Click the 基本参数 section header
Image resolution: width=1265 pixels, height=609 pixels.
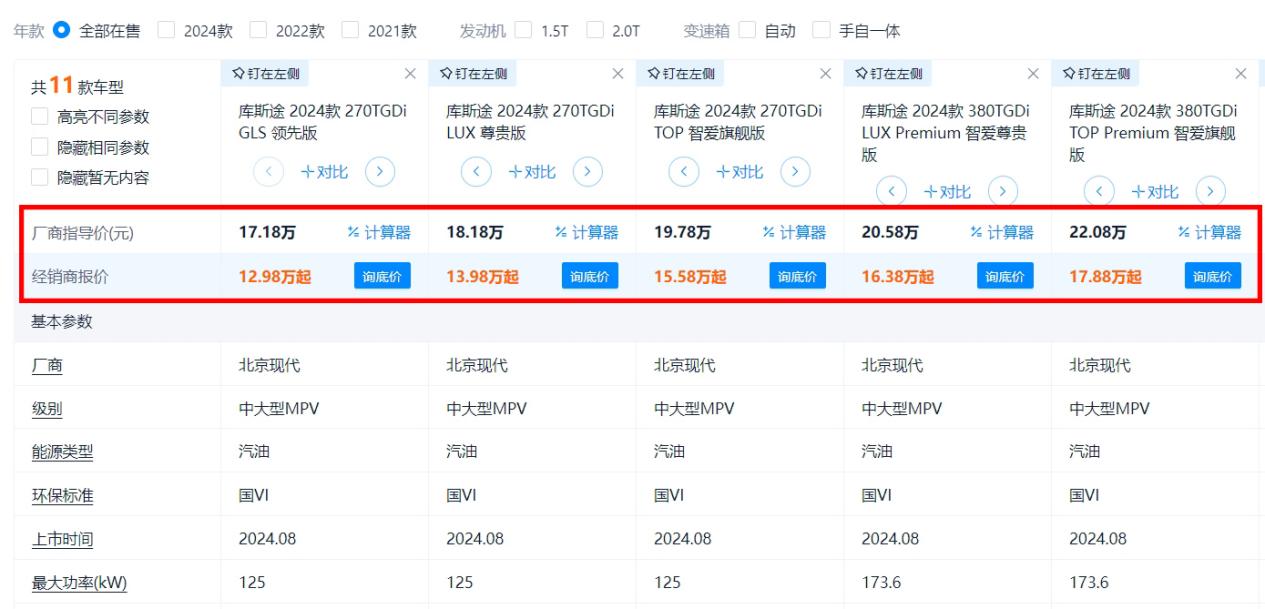click(x=62, y=321)
